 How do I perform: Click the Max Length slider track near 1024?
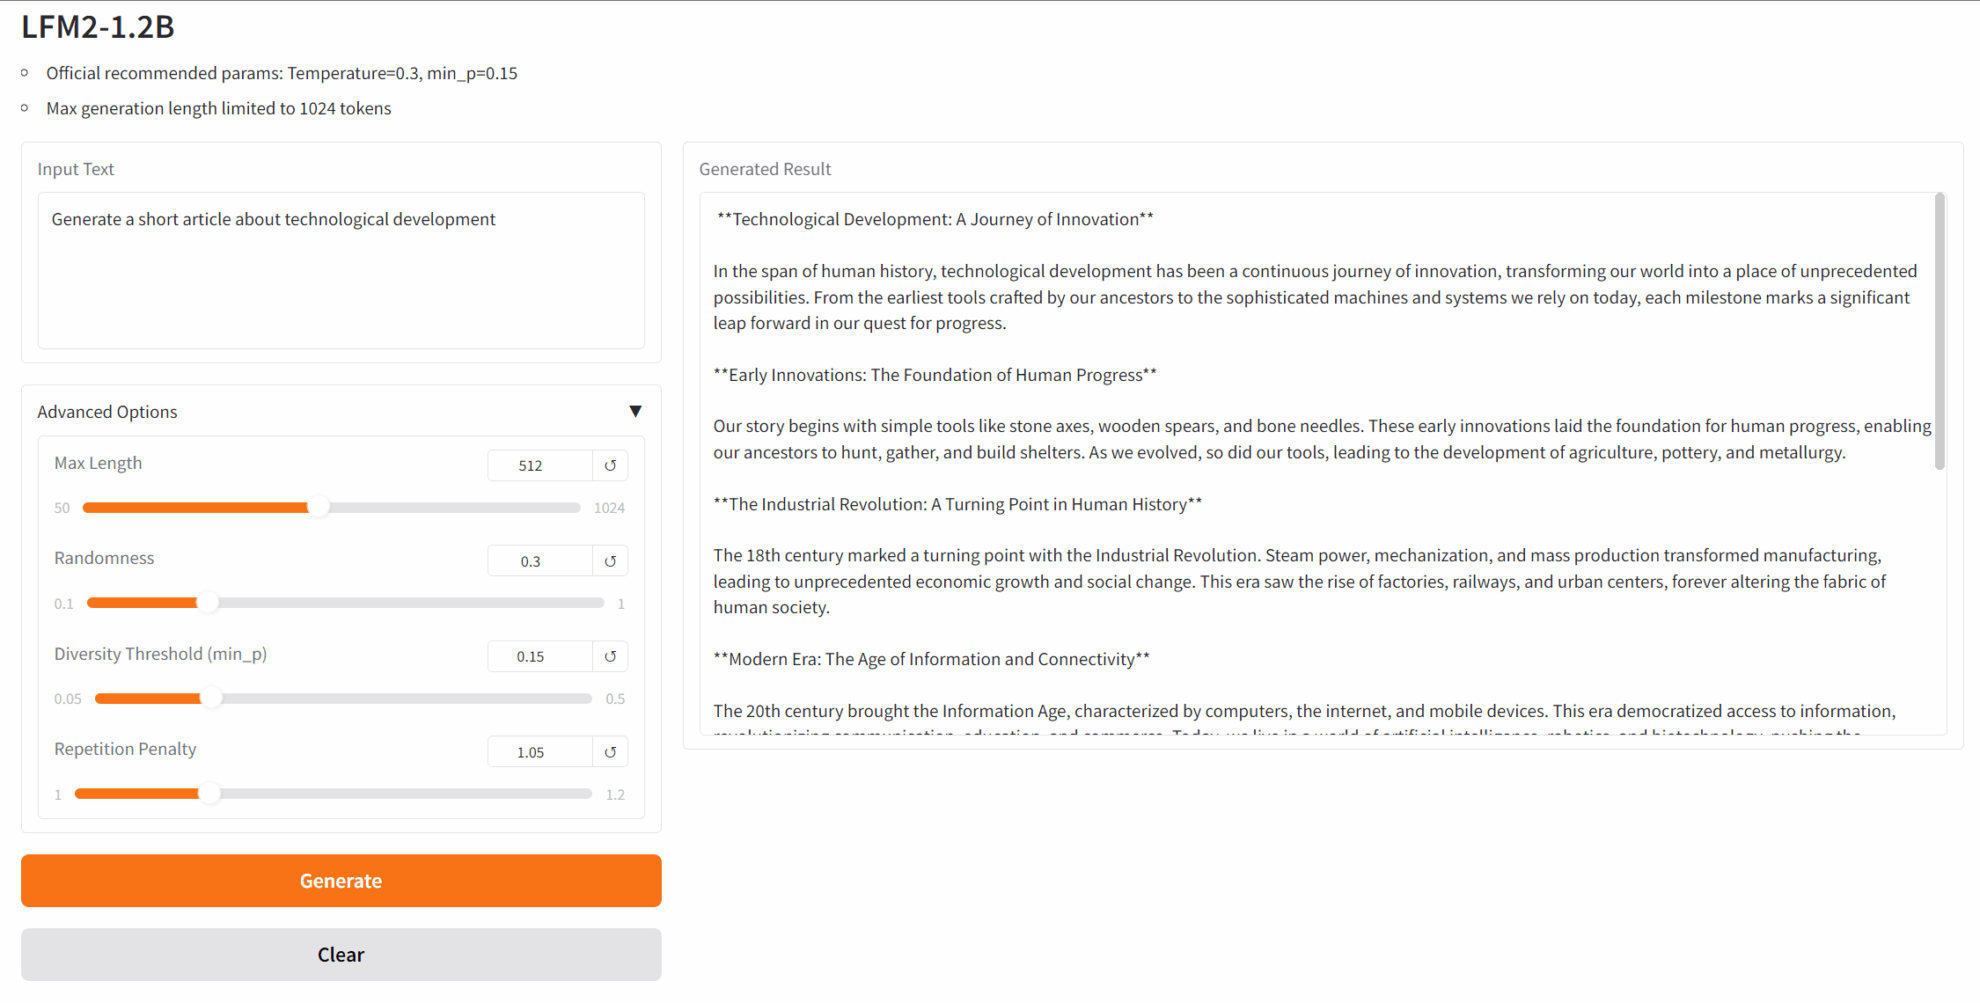[x=570, y=507]
